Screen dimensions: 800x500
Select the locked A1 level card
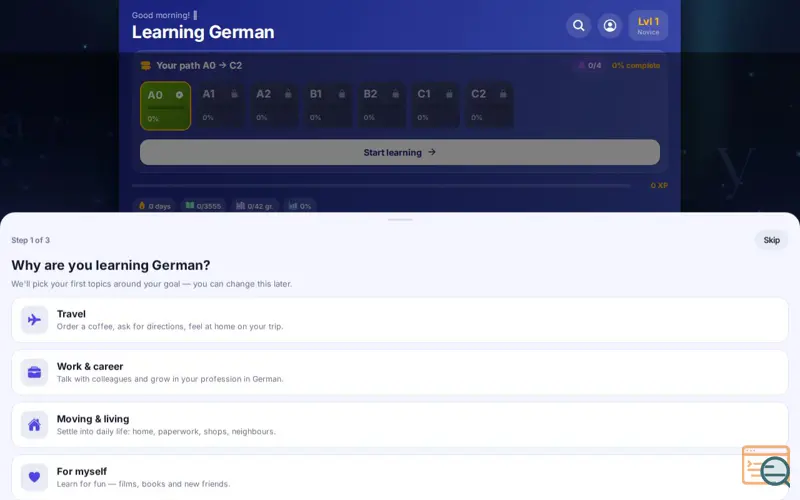pos(220,105)
